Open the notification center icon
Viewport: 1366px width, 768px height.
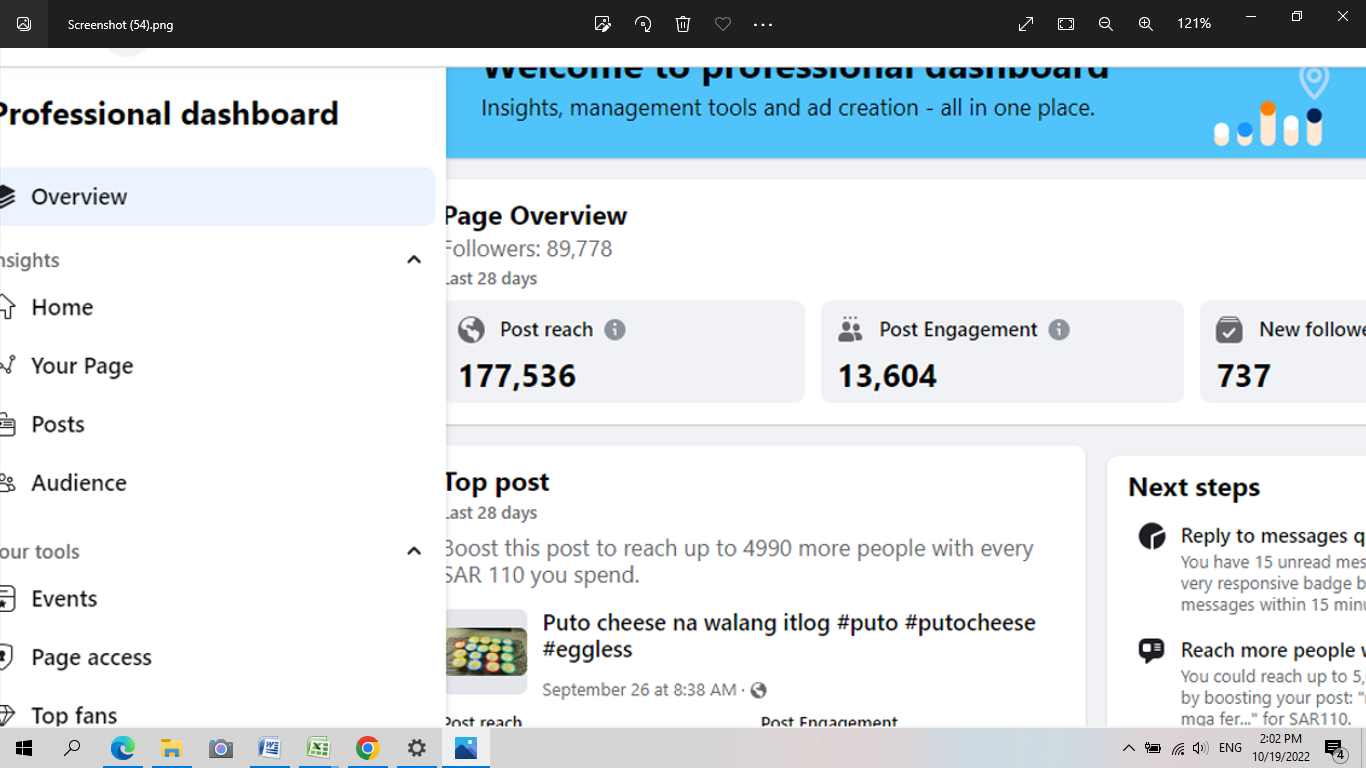(x=1335, y=748)
